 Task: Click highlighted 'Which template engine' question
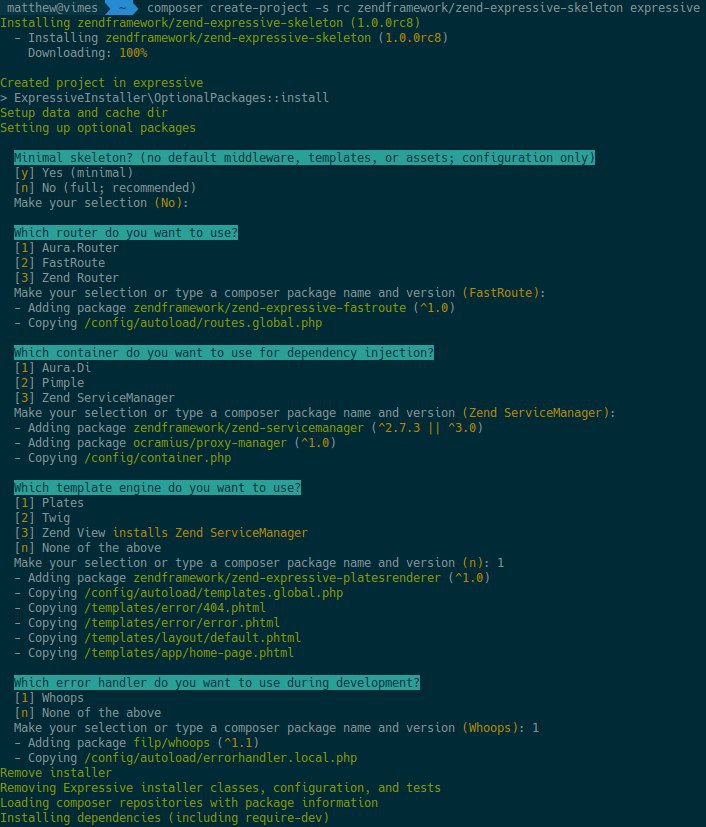coord(158,488)
